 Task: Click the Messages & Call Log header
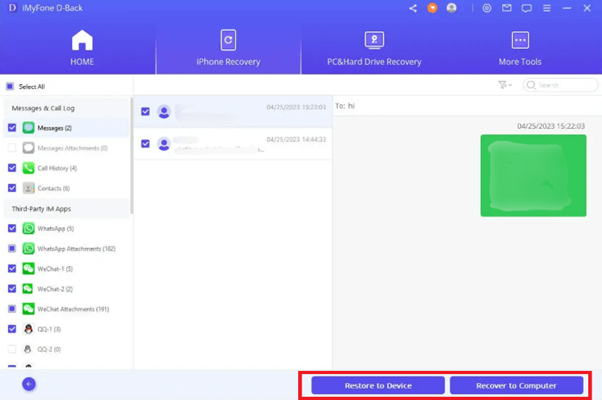(66, 108)
